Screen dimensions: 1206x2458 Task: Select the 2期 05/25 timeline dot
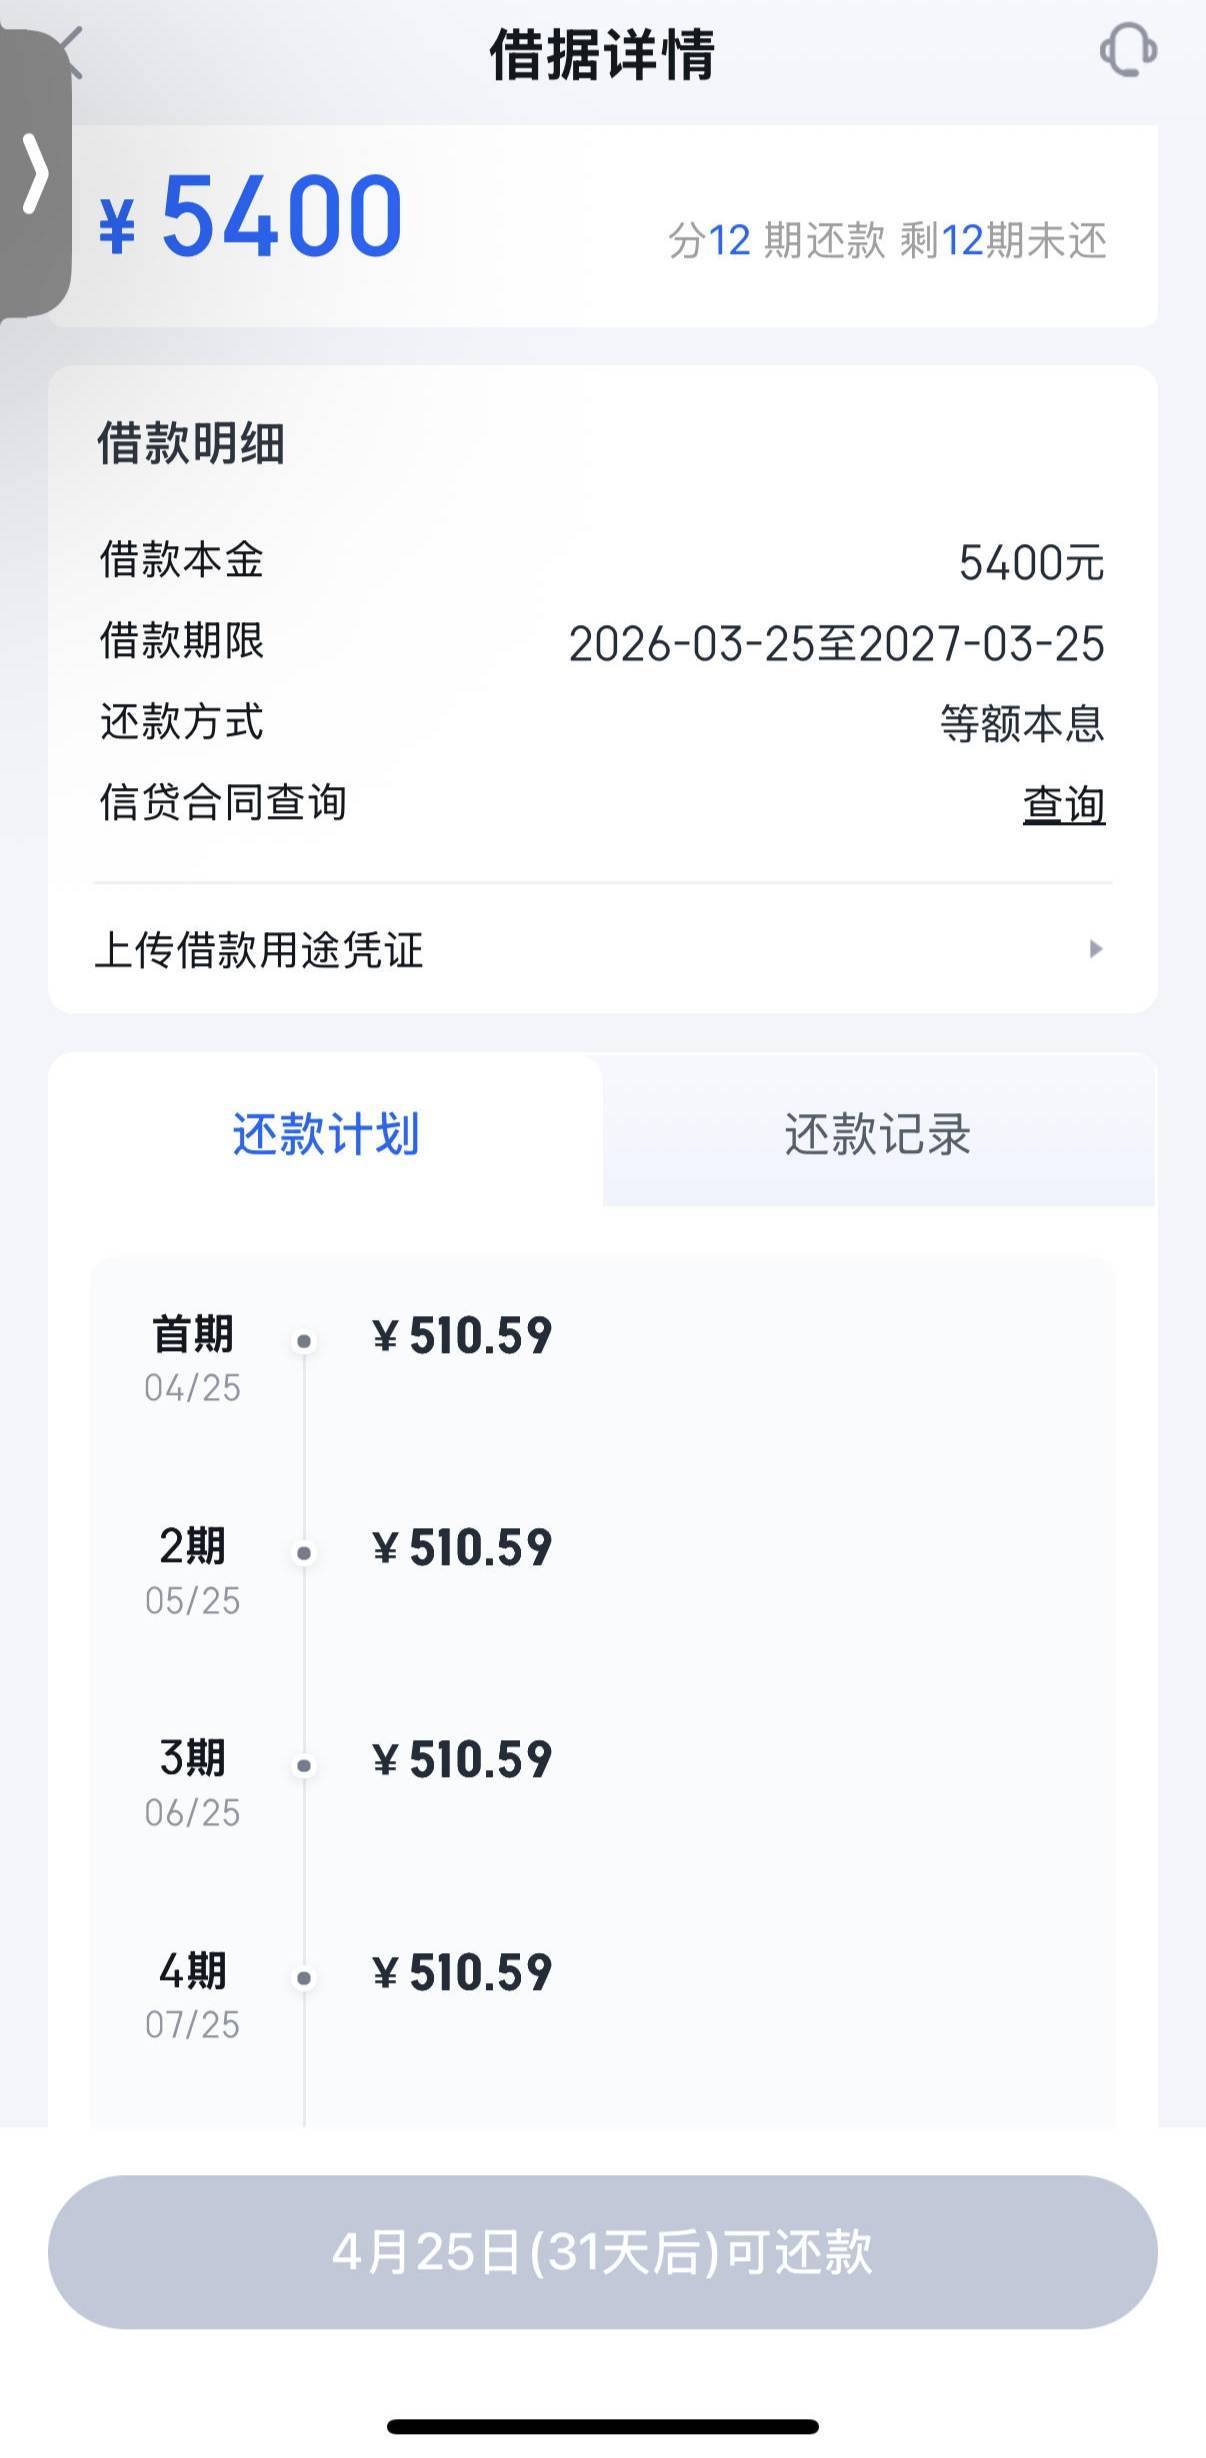[304, 1553]
